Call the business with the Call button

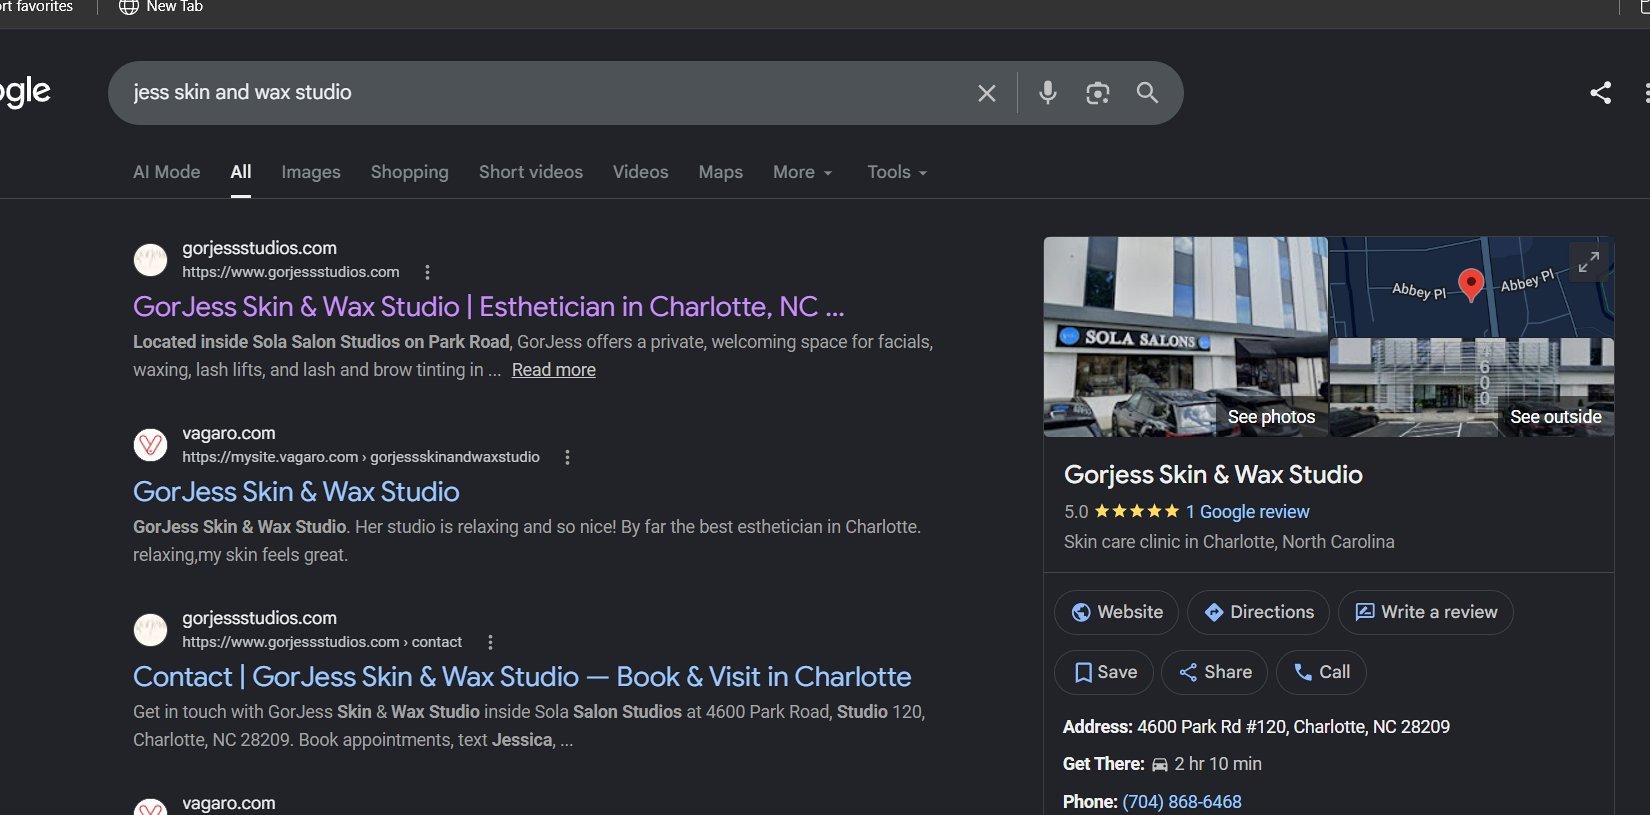(x=1321, y=672)
